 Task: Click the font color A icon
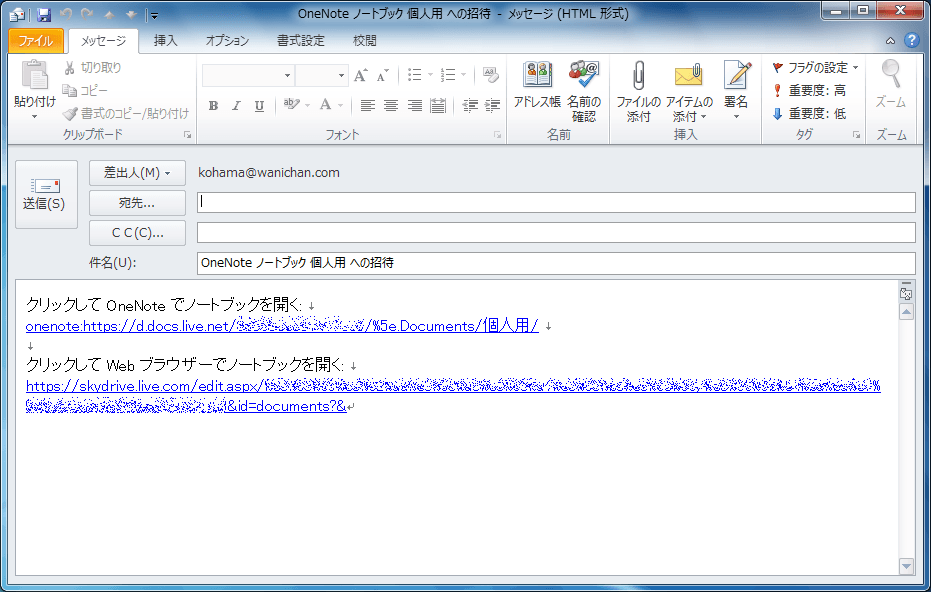[325, 105]
